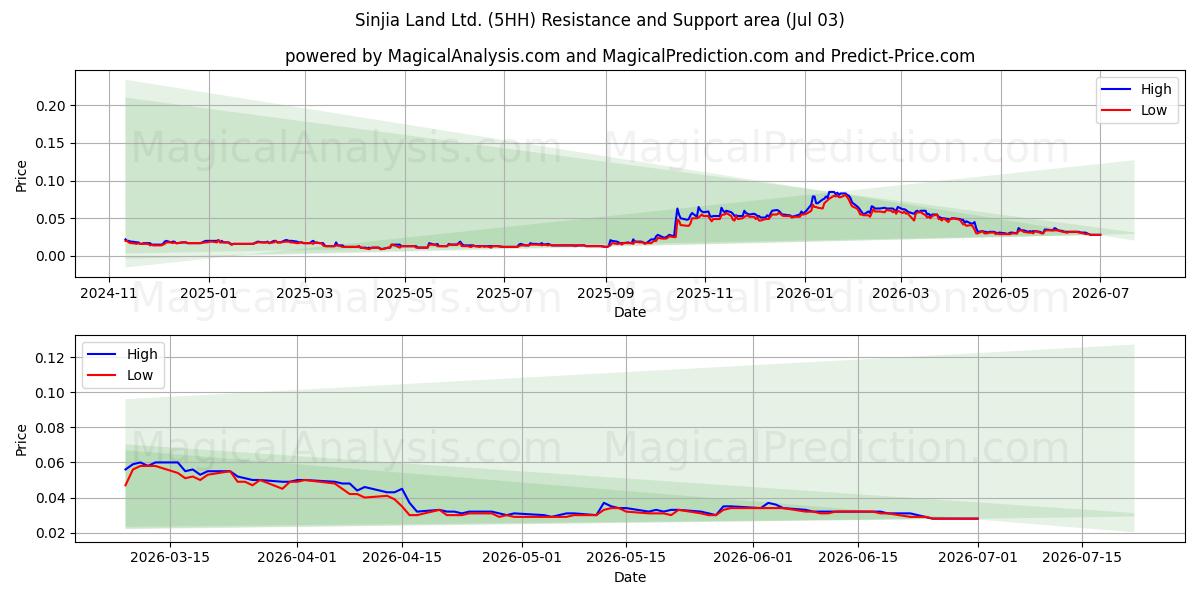This screenshot has height=600, width=1200.
Task: Click the '2026-07' x-axis label on top chart
Action: (1100, 293)
